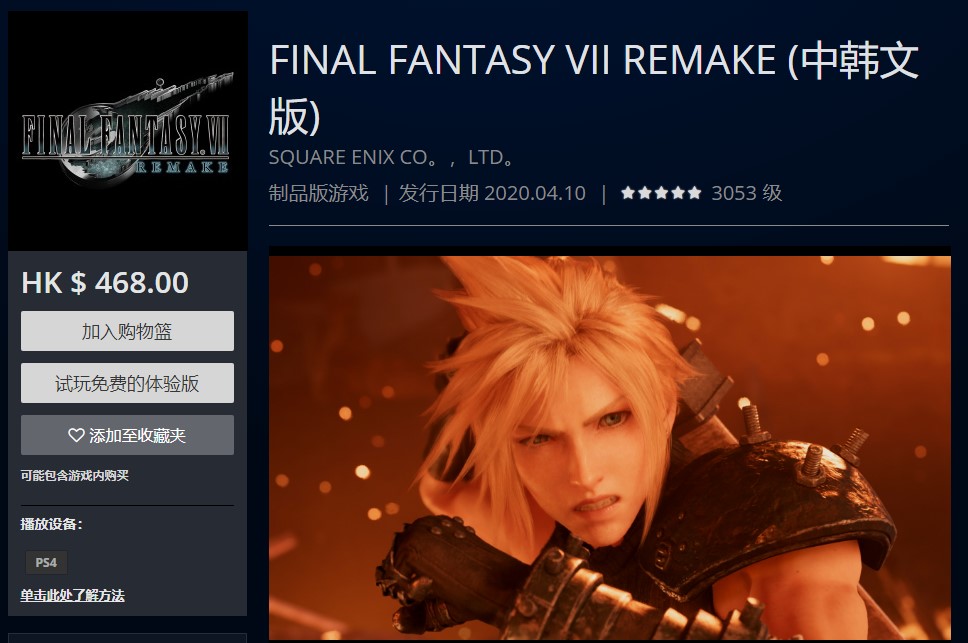The width and height of the screenshot is (968, 643).
Task: Click the partial panel below the PS4 section
Action: click(127, 637)
